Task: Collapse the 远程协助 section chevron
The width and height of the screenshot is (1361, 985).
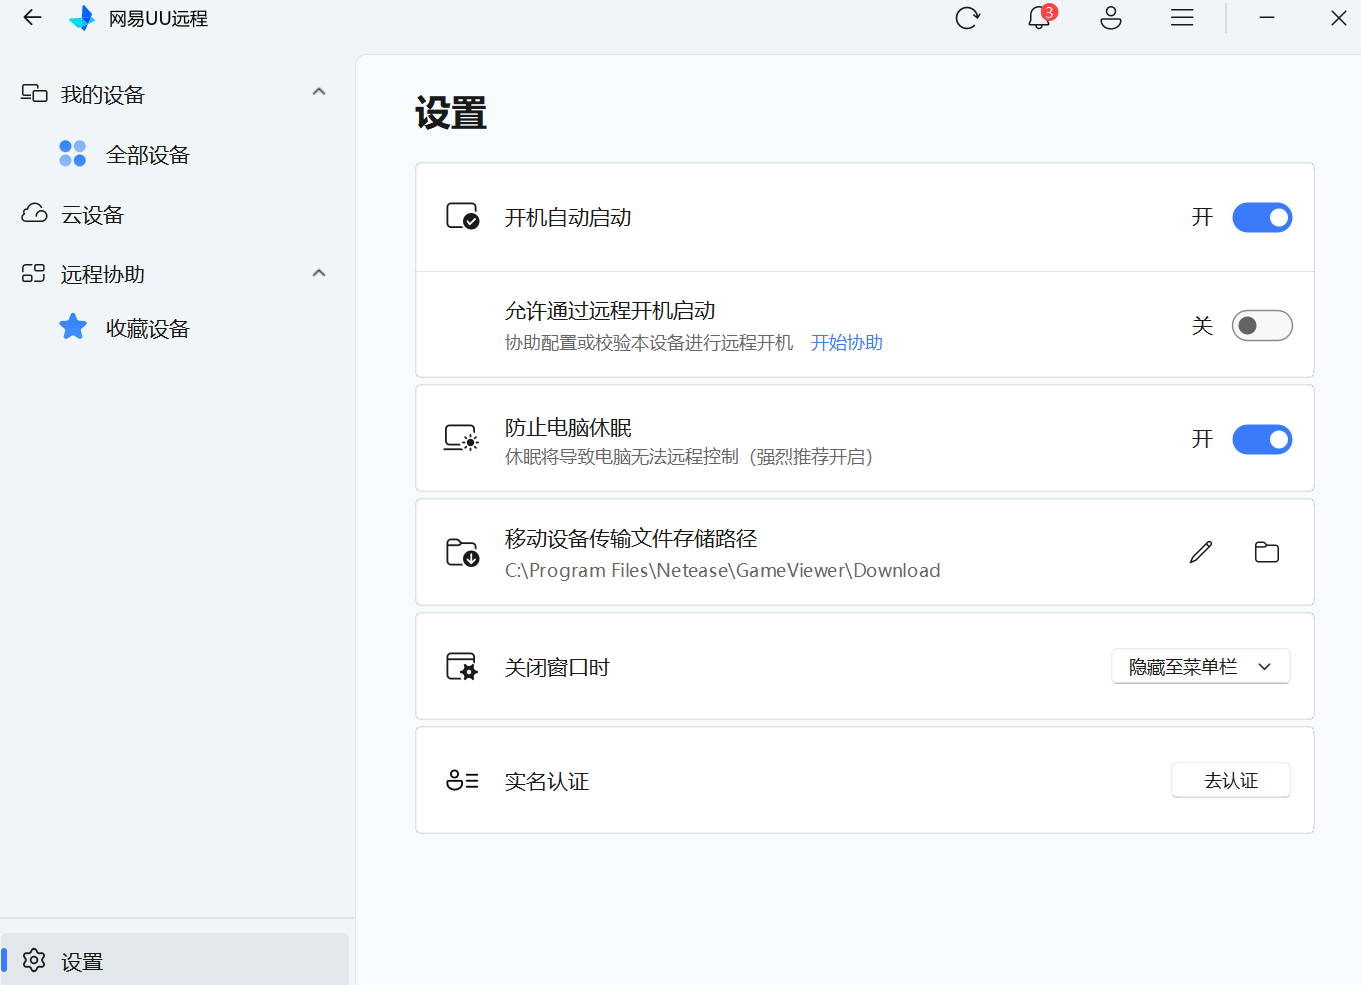Action: [x=319, y=273]
